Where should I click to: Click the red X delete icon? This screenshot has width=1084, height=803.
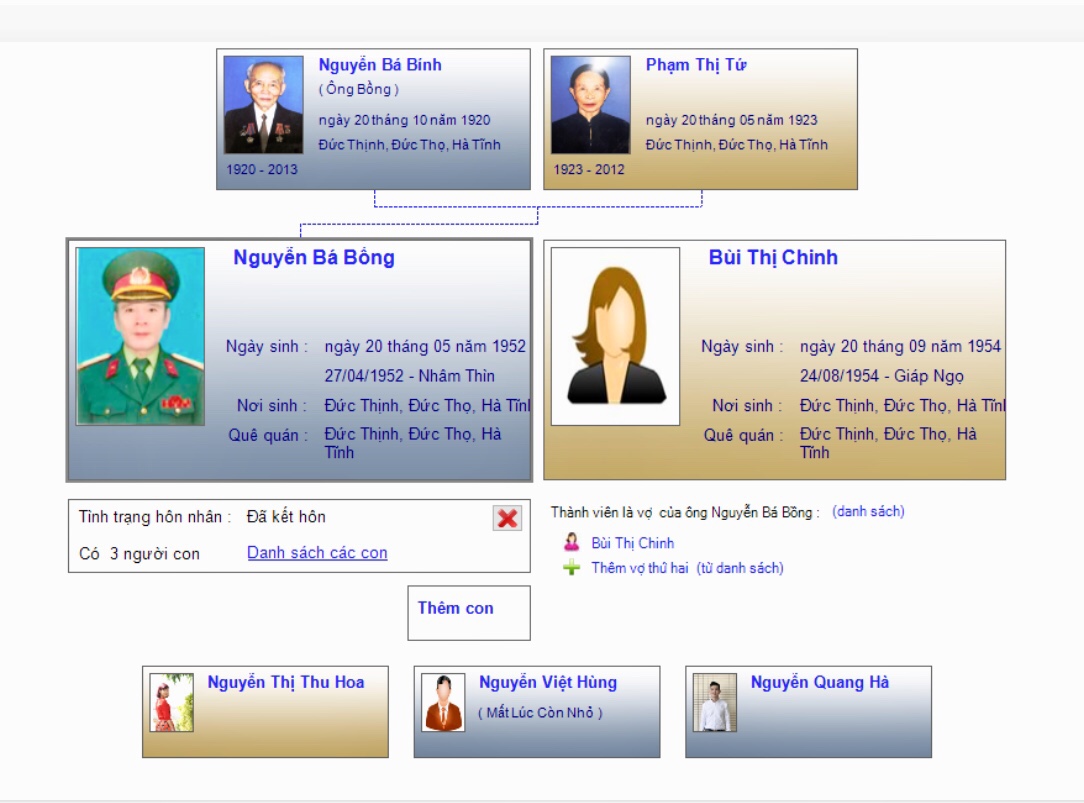coord(507,518)
